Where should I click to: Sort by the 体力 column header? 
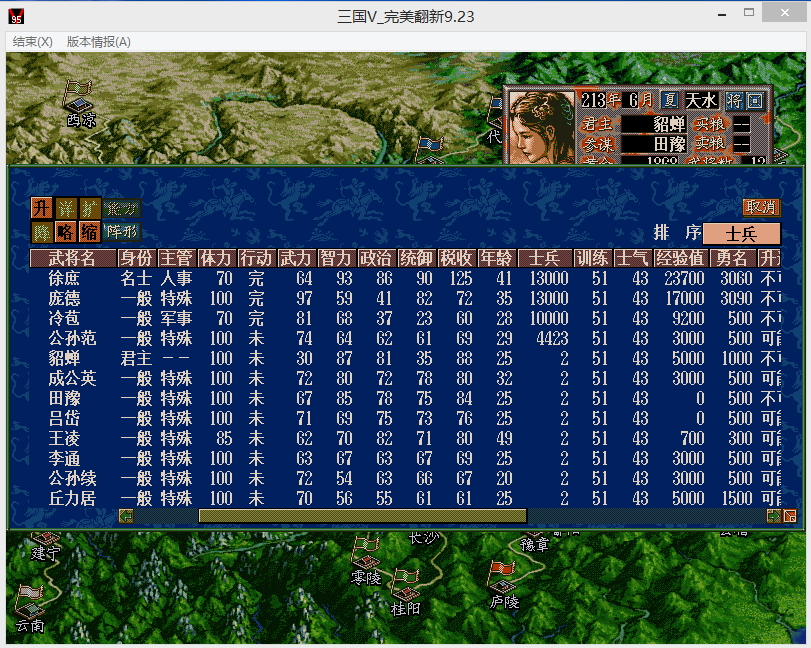pos(216,258)
